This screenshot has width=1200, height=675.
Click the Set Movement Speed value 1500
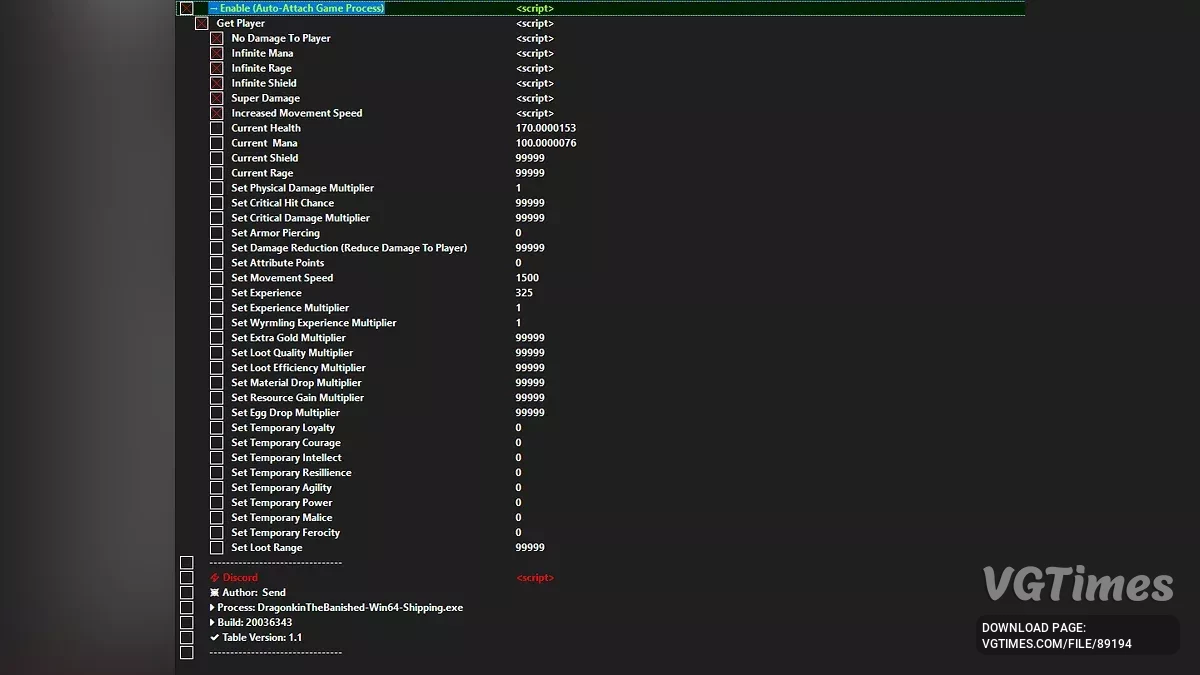(x=527, y=278)
